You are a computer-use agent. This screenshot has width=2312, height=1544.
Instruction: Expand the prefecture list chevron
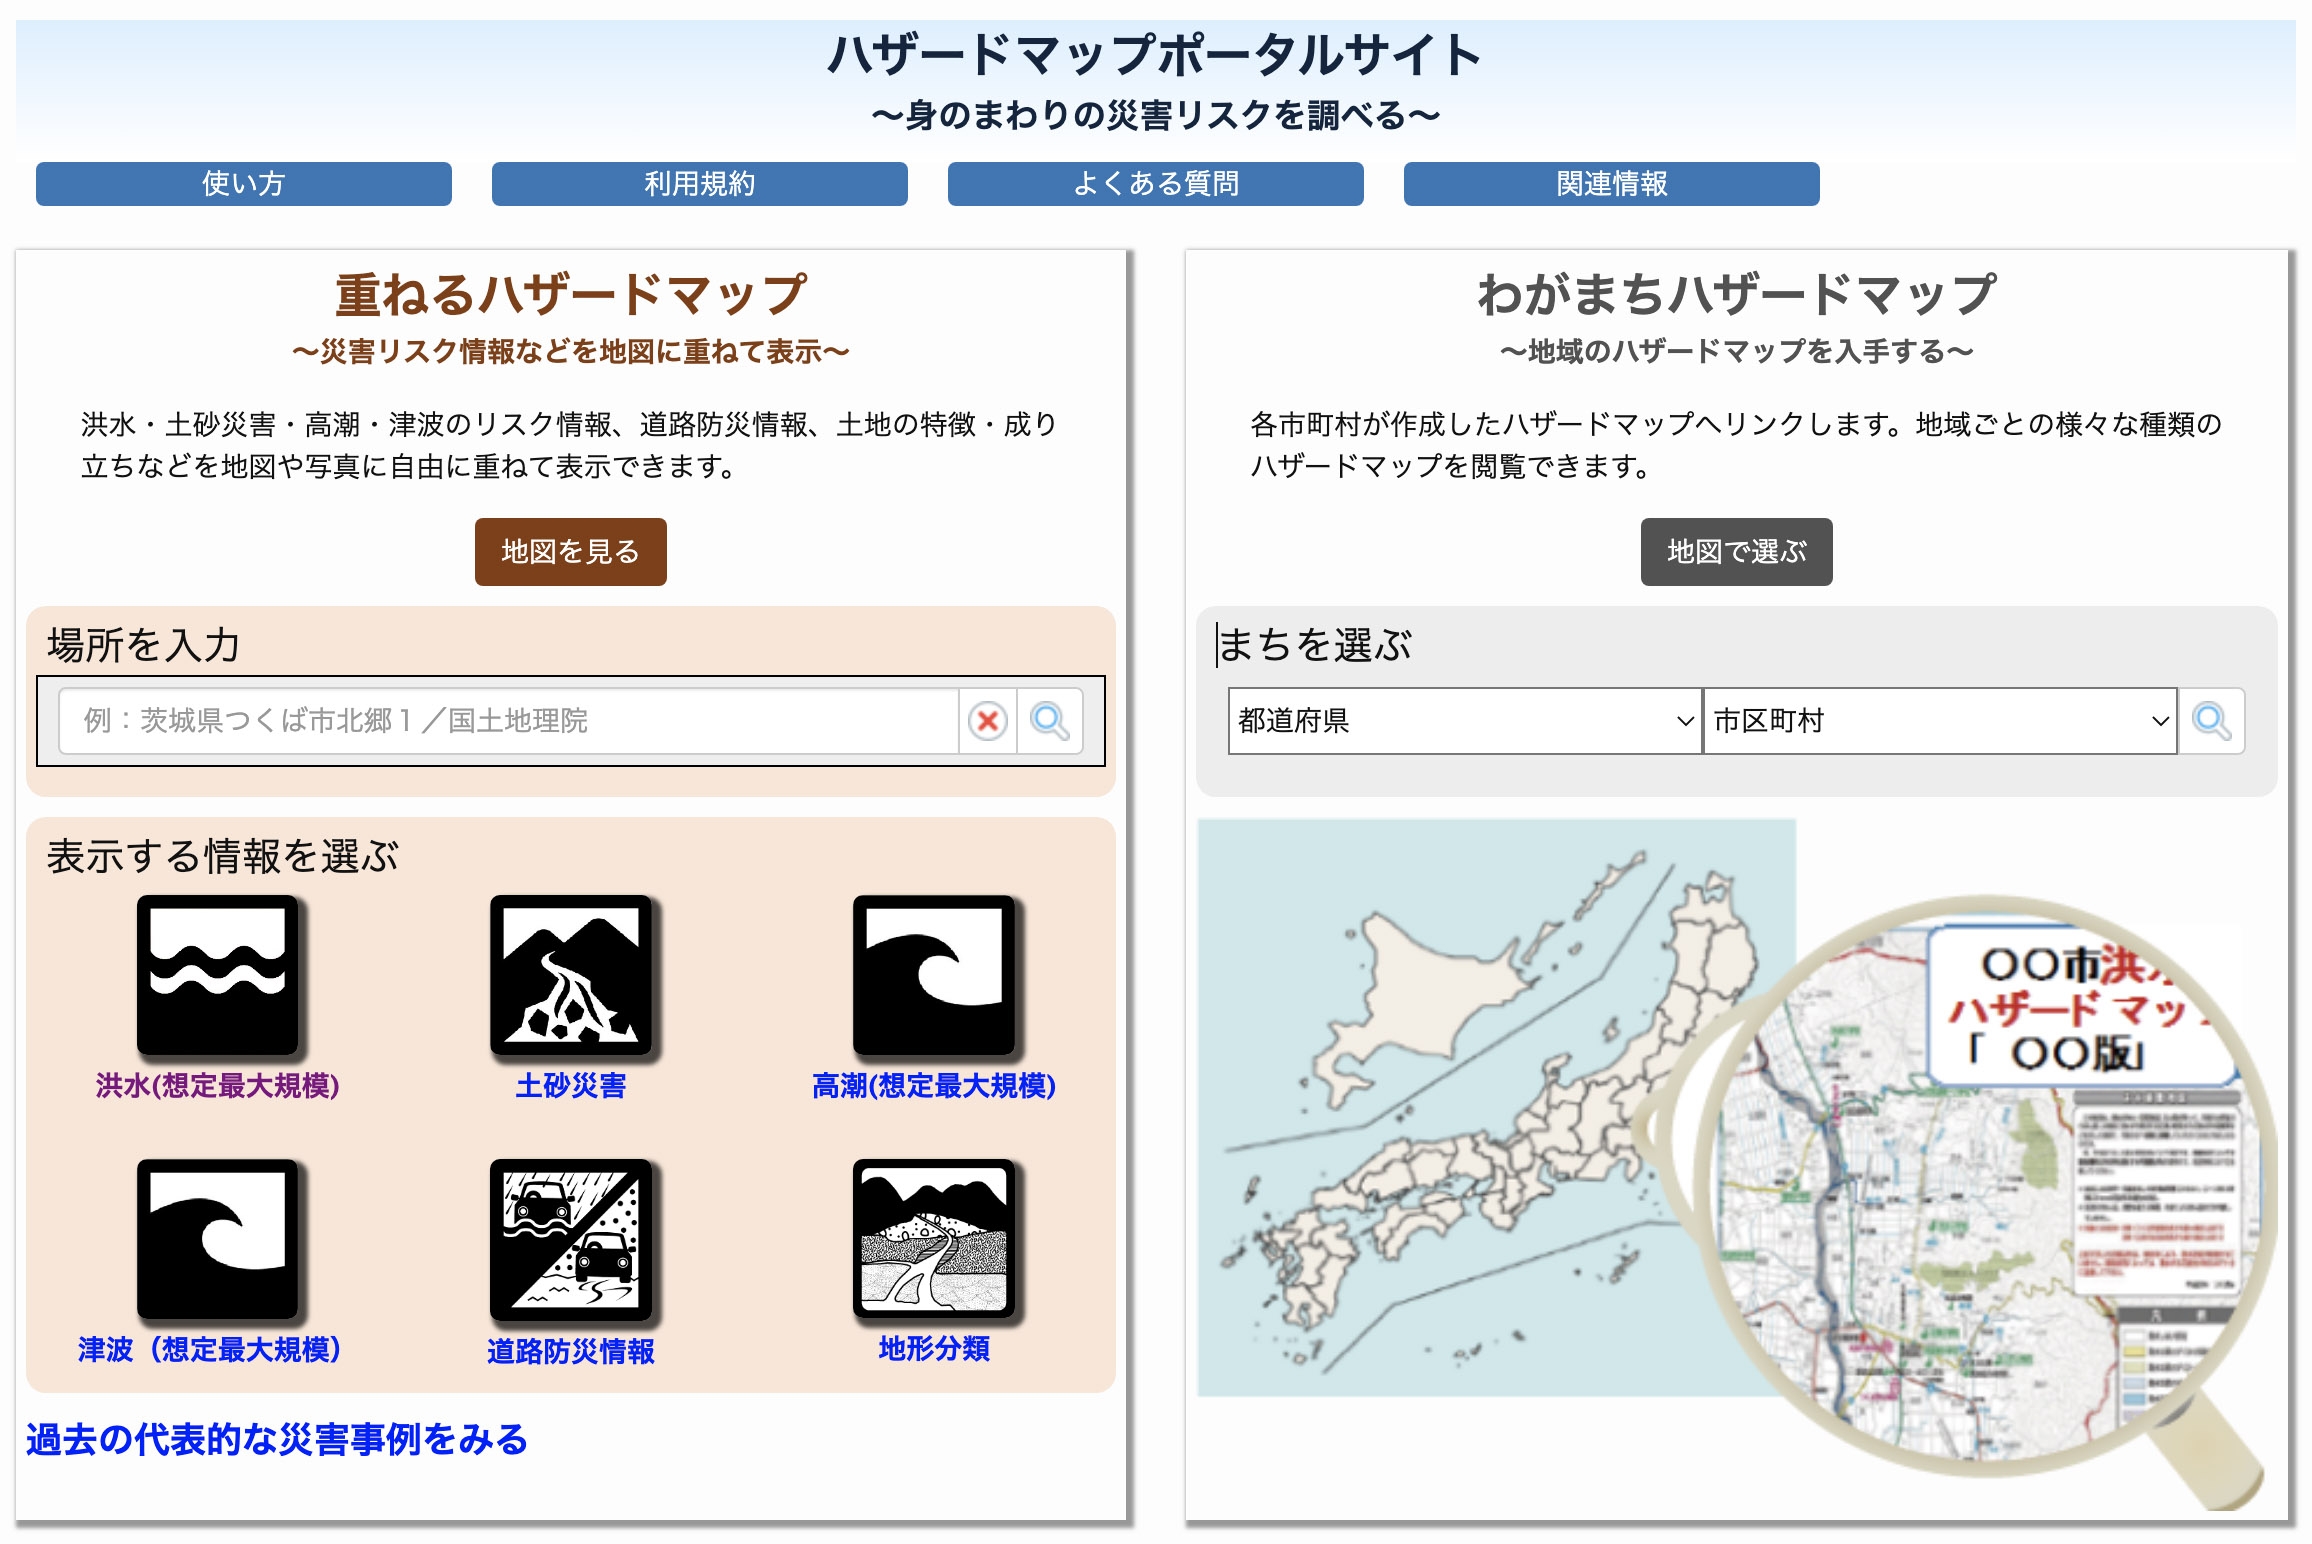coord(1678,721)
